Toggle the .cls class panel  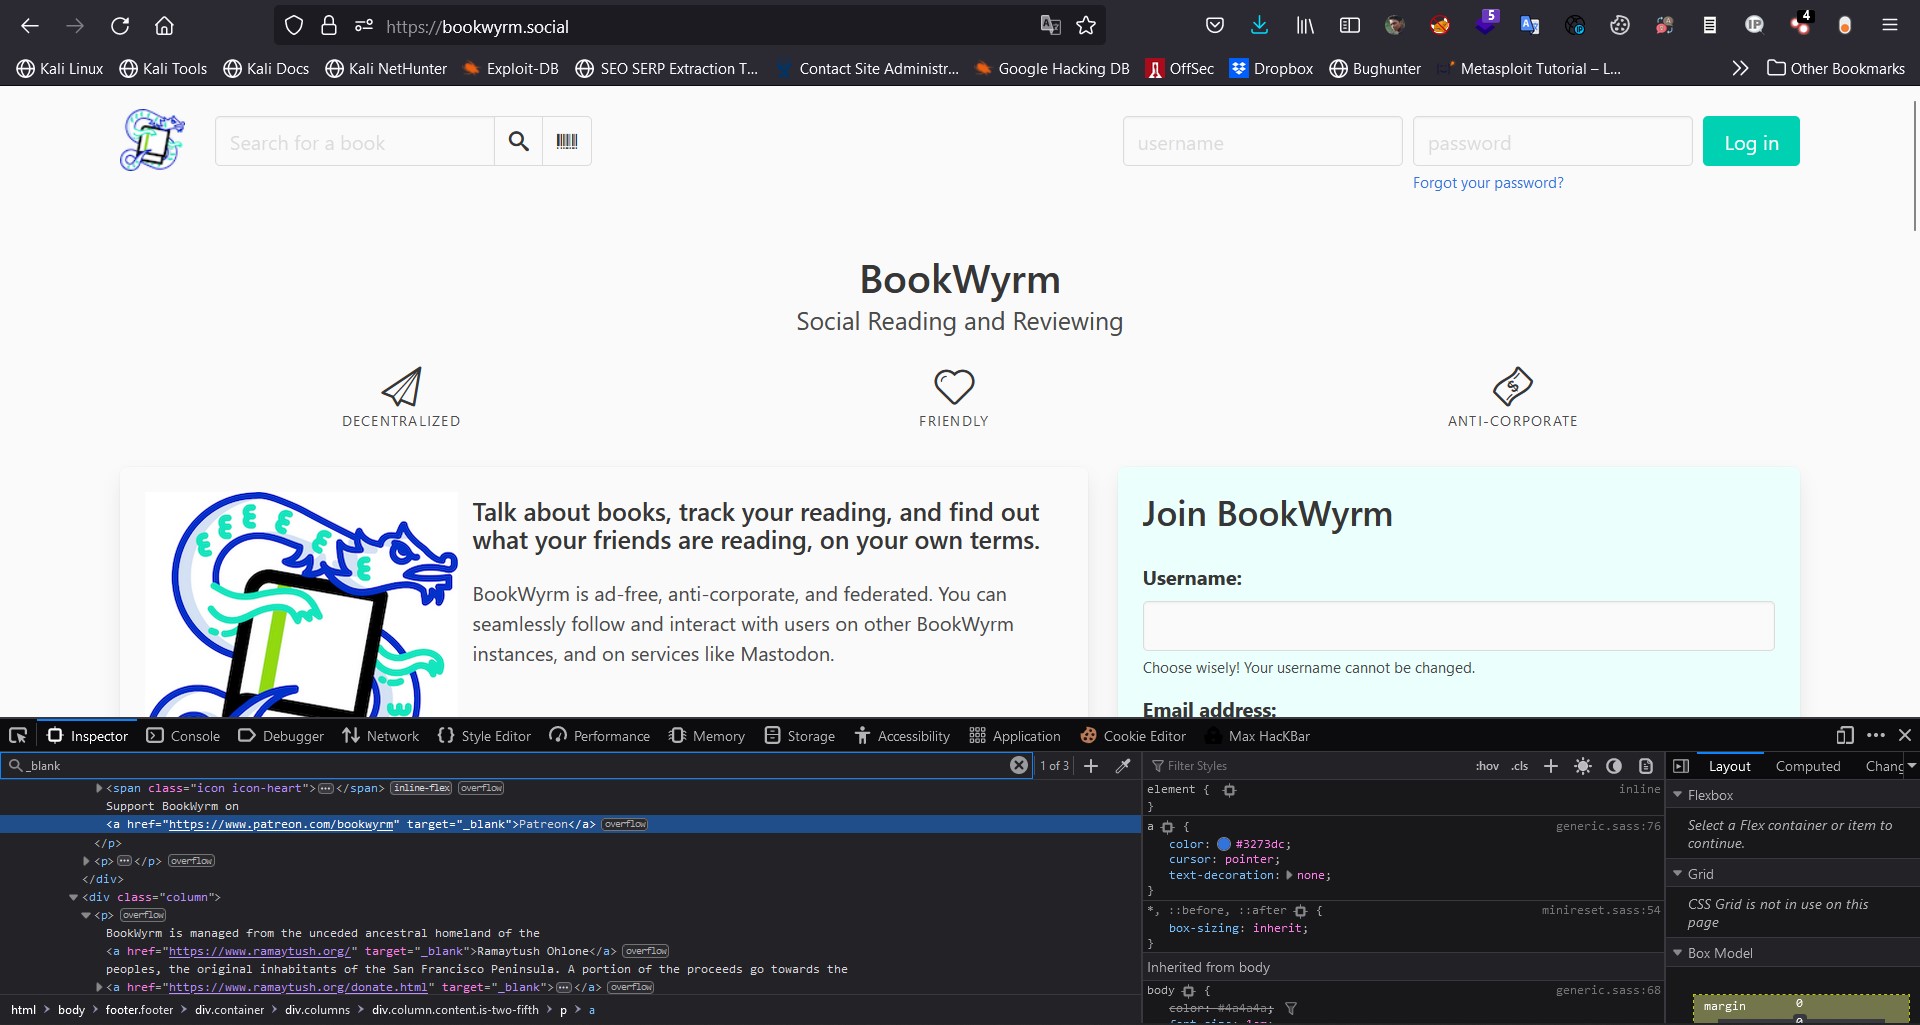1520,766
